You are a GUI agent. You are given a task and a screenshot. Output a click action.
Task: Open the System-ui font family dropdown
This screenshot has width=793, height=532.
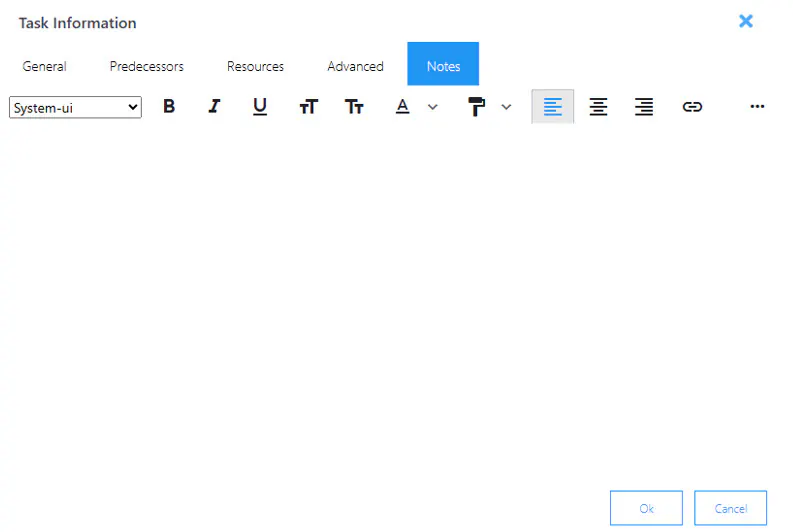click(75, 107)
